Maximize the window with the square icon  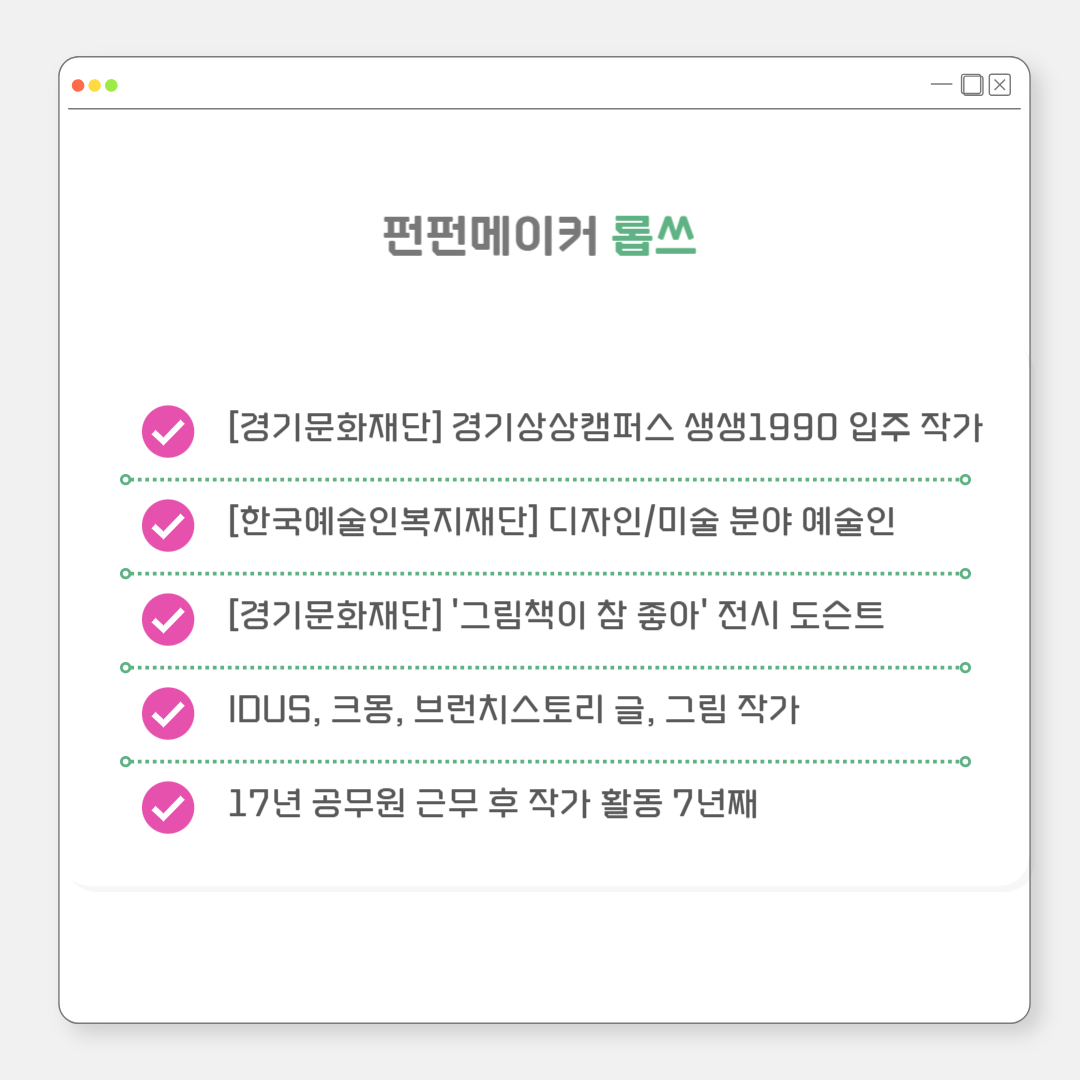click(971, 85)
